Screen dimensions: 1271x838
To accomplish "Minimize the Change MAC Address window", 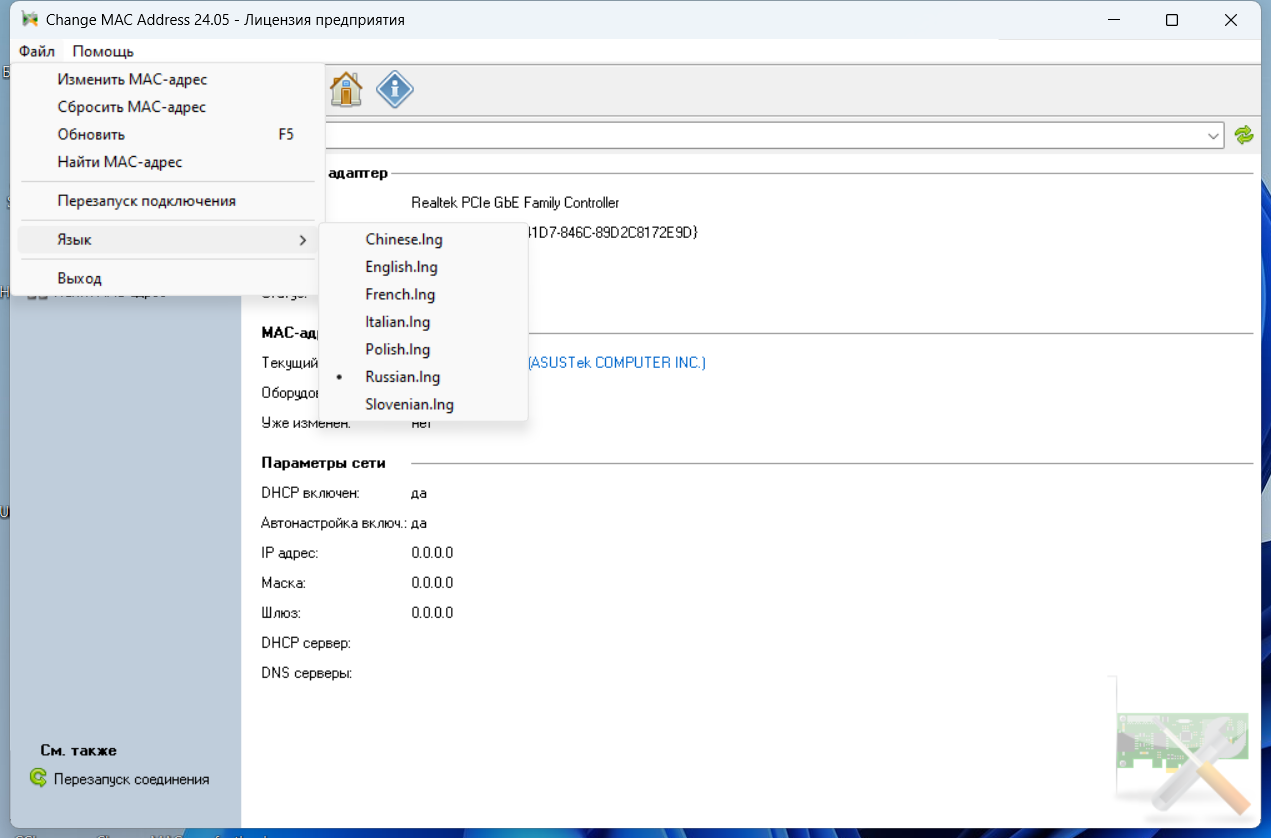I will tap(1114, 20).
